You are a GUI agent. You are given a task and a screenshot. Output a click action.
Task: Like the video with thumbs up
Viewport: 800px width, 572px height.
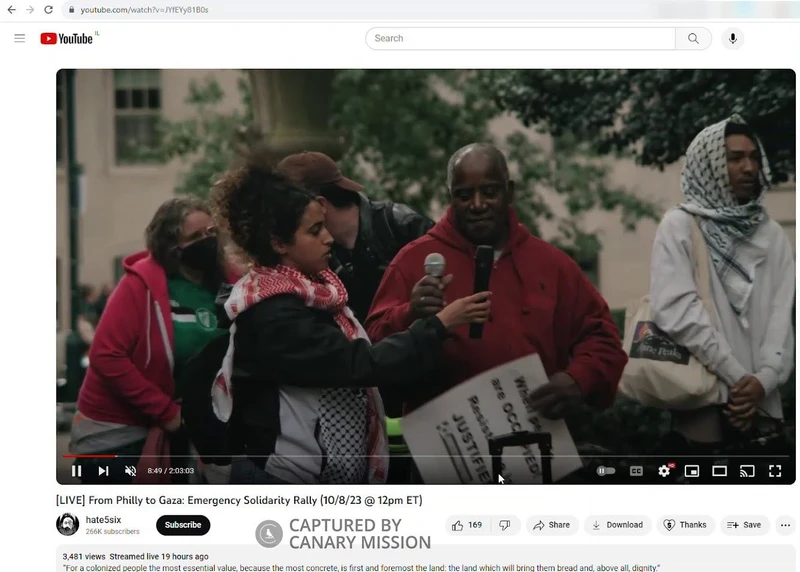(466, 525)
